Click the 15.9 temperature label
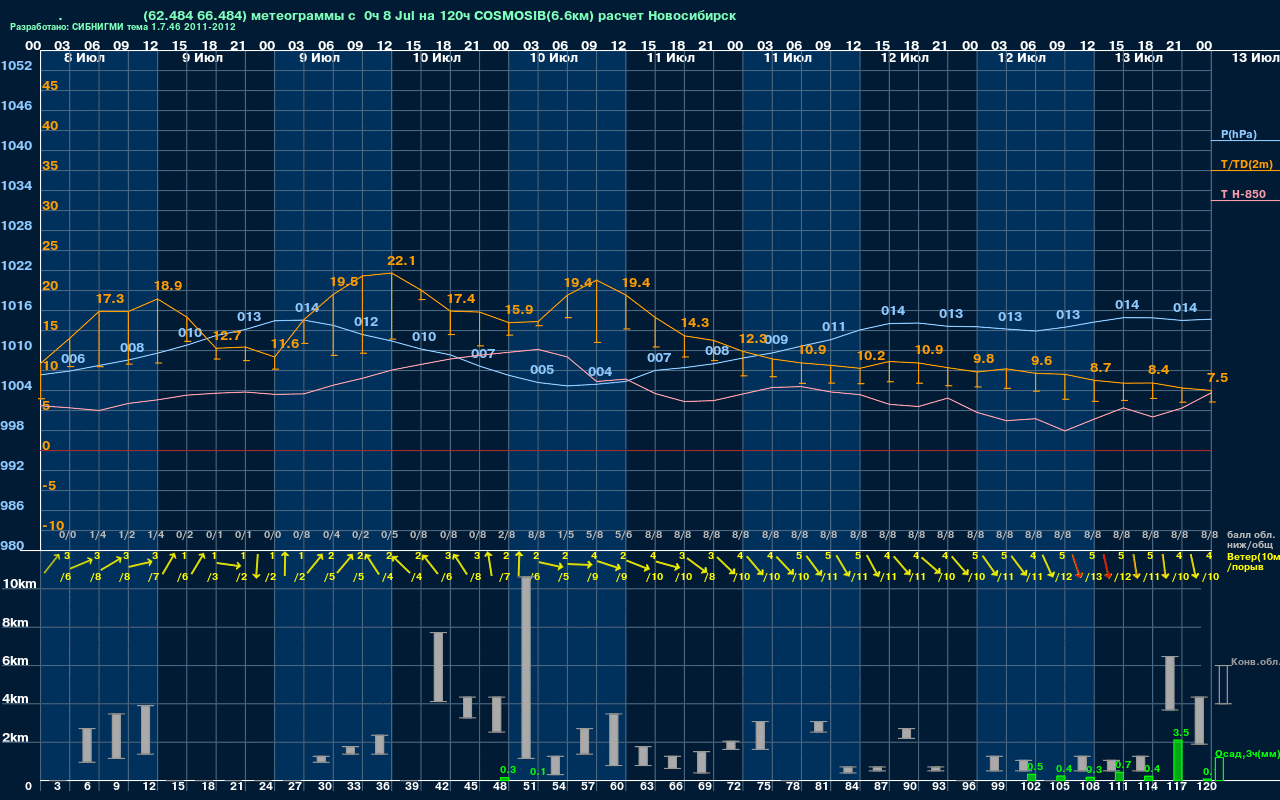The image size is (1280, 800). (x=520, y=310)
